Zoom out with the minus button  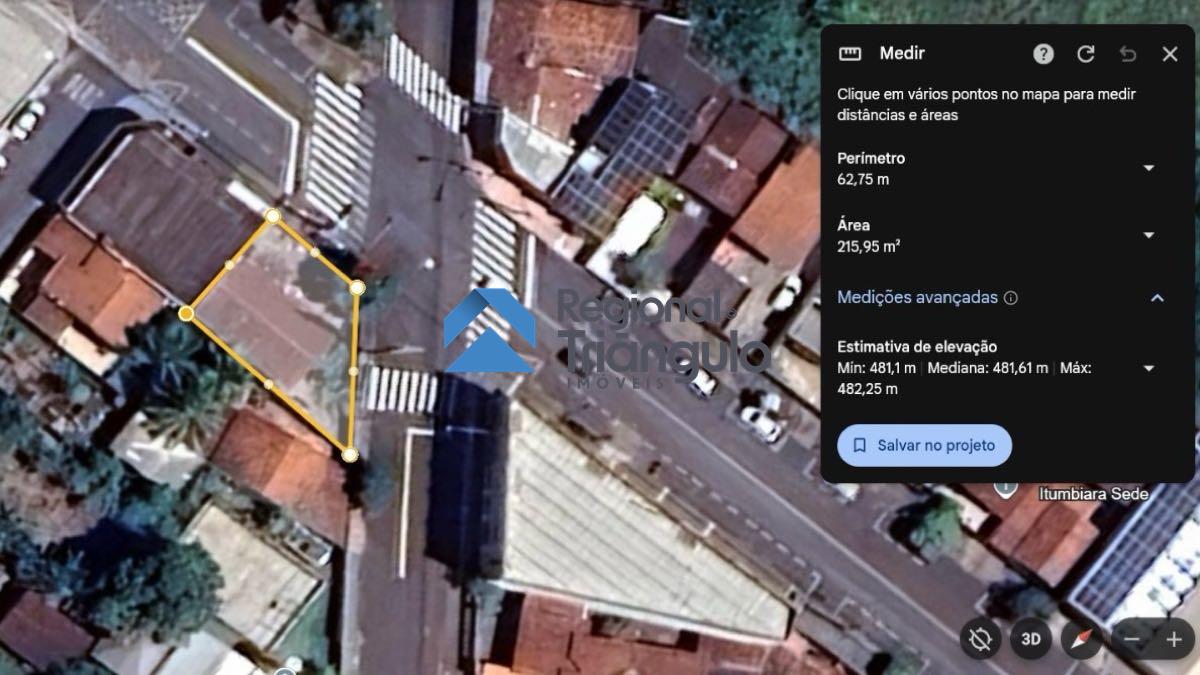1132,639
